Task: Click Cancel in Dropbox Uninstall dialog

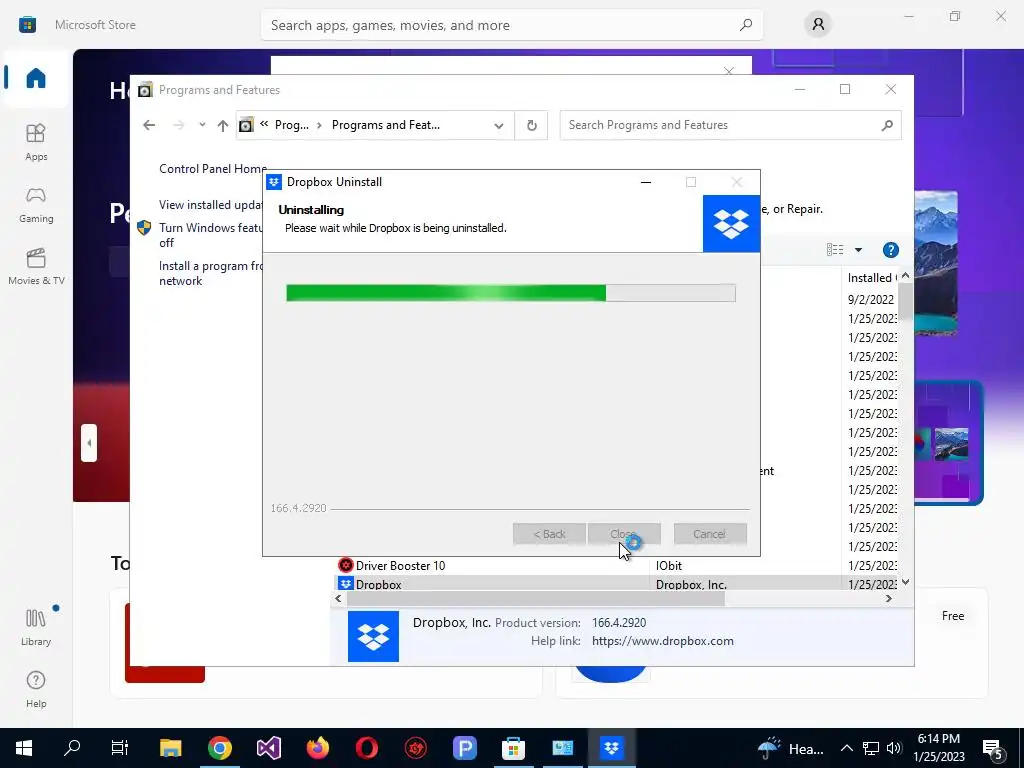Action: 710,534
